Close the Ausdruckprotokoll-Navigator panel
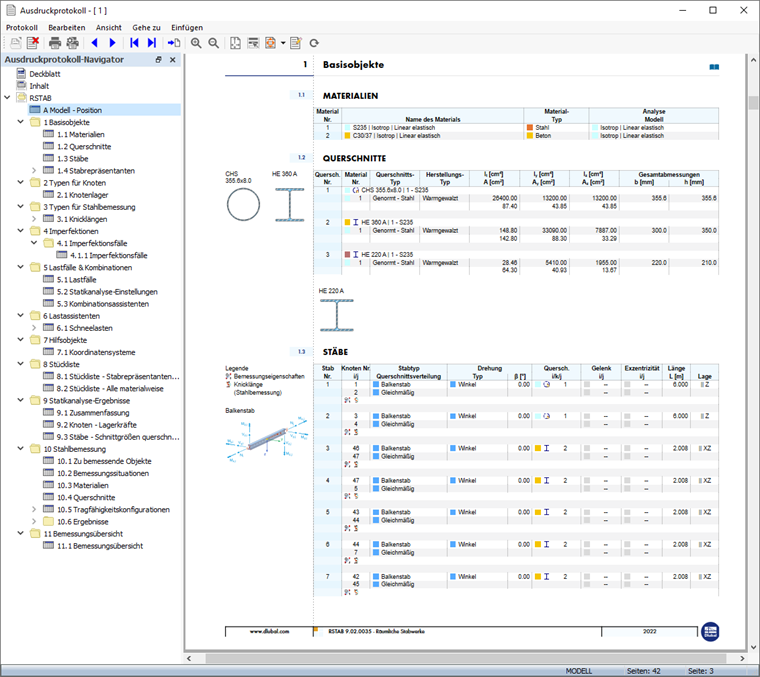This screenshot has width=760, height=677. [173, 60]
